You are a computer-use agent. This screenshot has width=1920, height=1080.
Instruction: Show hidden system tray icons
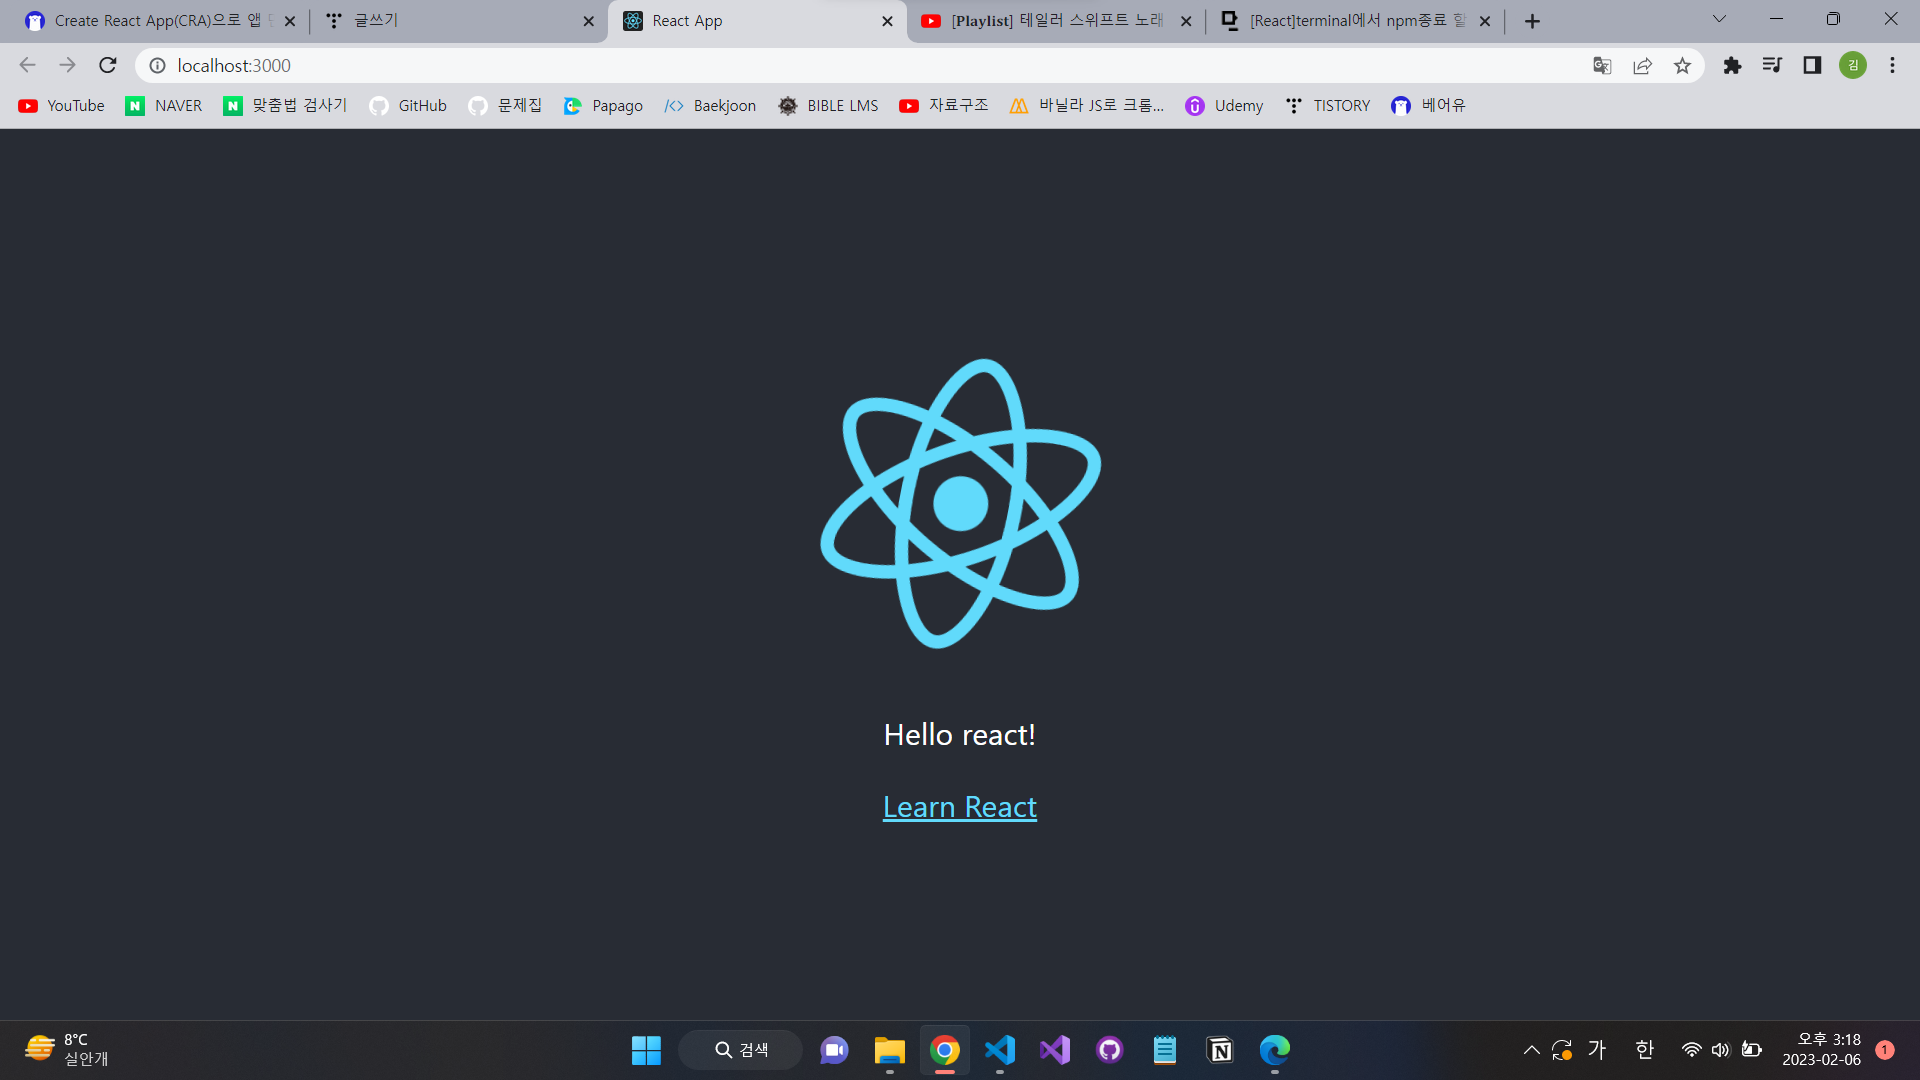pos(1531,1050)
